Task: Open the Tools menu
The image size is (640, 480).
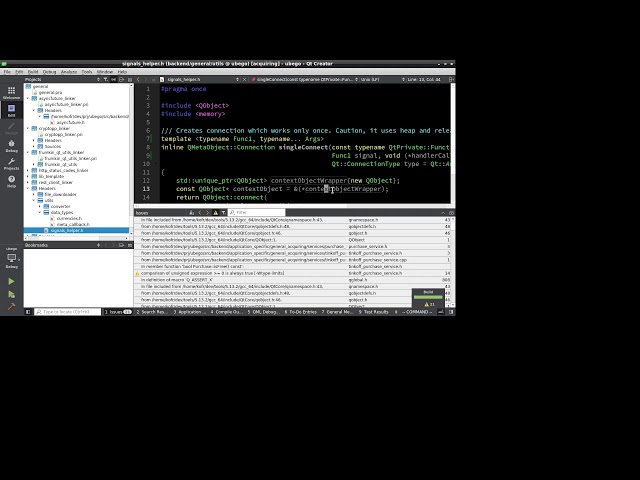Action: (x=87, y=72)
